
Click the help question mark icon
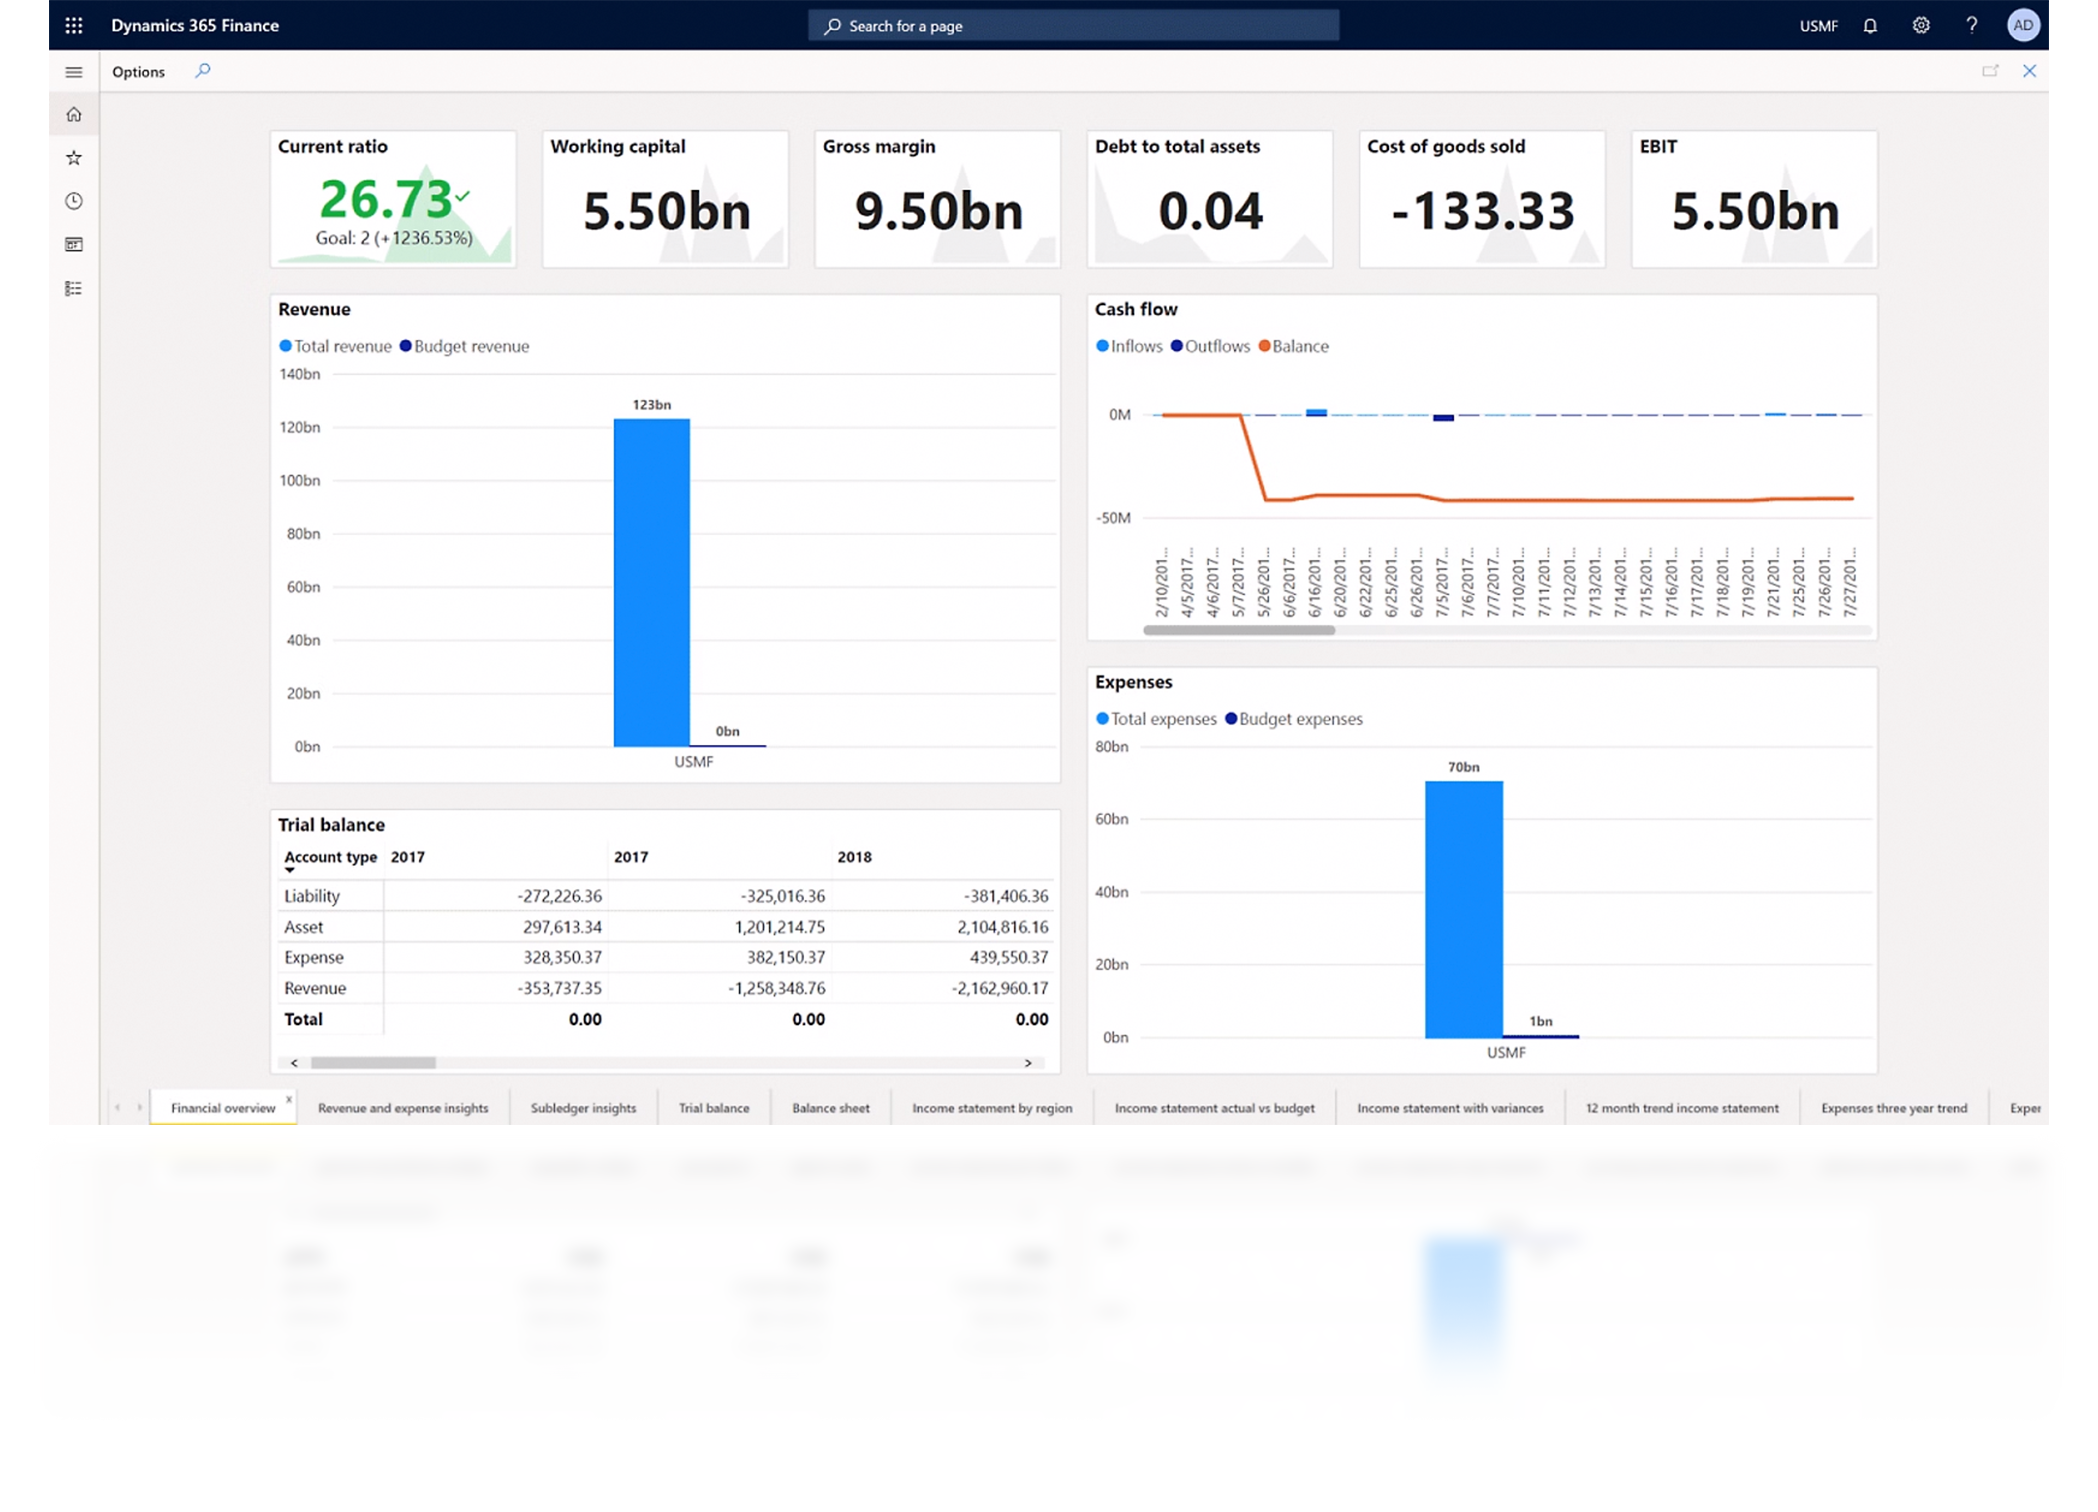[x=1971, y=26]
